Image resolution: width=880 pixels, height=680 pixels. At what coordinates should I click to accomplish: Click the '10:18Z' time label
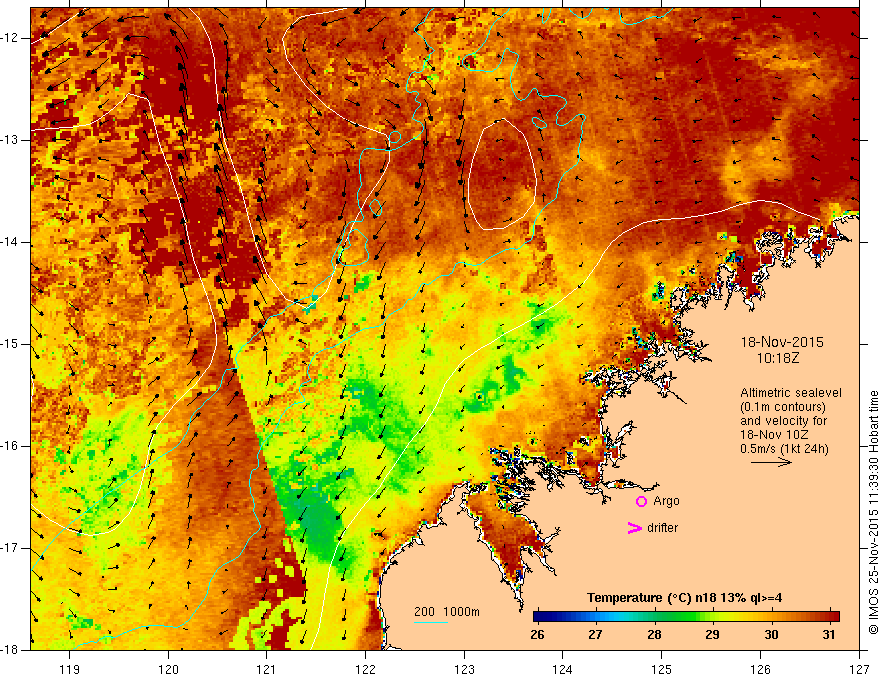point(777,358)
